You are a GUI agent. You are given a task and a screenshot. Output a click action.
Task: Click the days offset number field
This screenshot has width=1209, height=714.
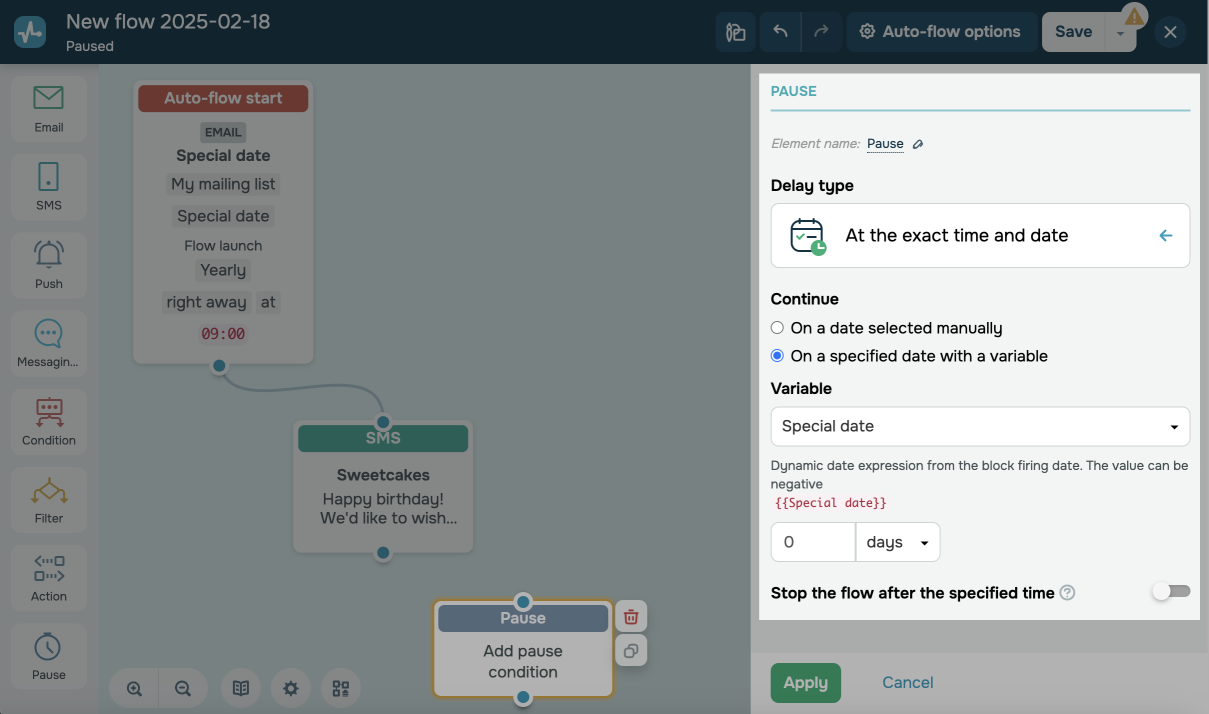click(813, 542)
